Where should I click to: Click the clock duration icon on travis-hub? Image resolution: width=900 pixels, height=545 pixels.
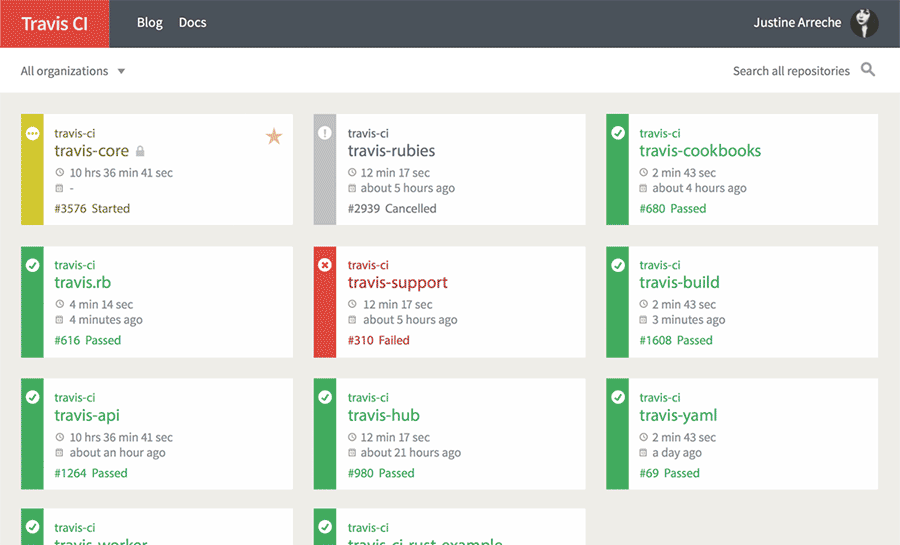pos(352,437)
